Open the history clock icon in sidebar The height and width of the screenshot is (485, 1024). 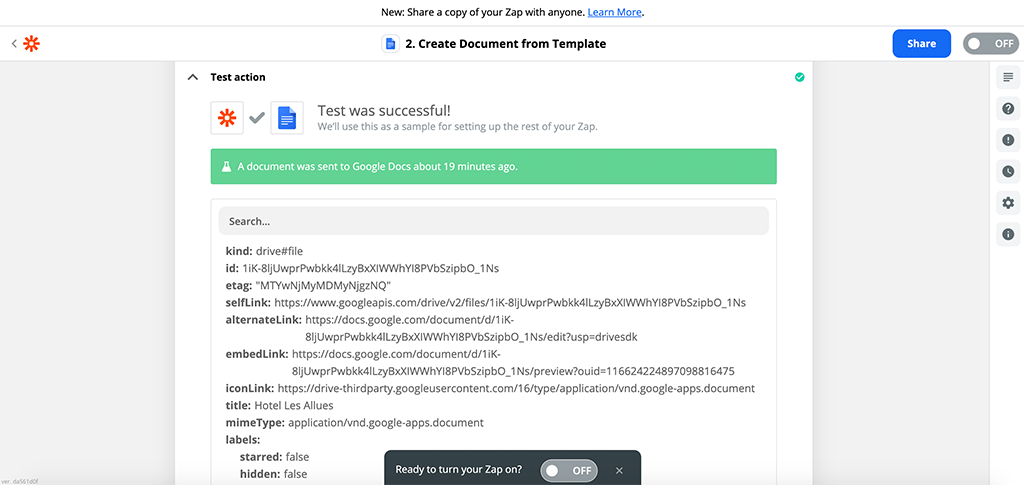[x=1008, y=171]
